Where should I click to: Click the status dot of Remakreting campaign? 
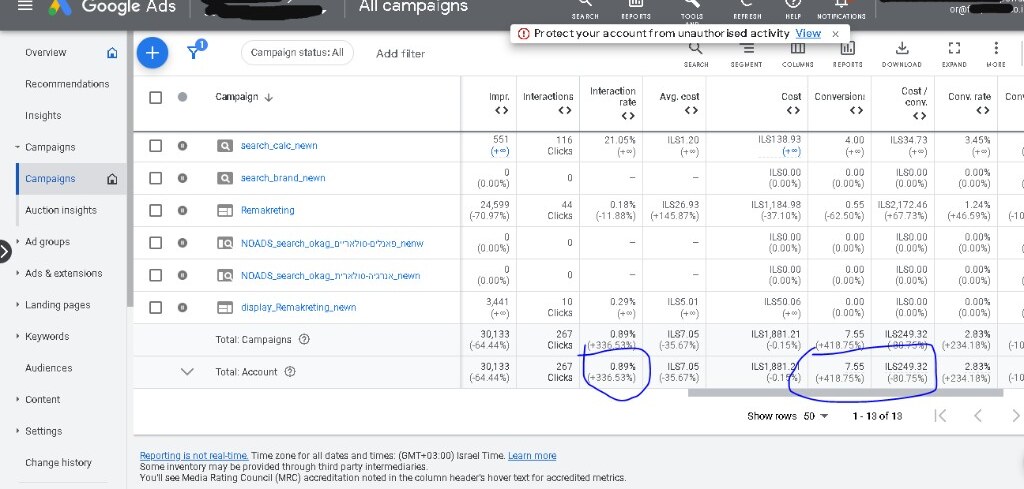tap(182, 210)
